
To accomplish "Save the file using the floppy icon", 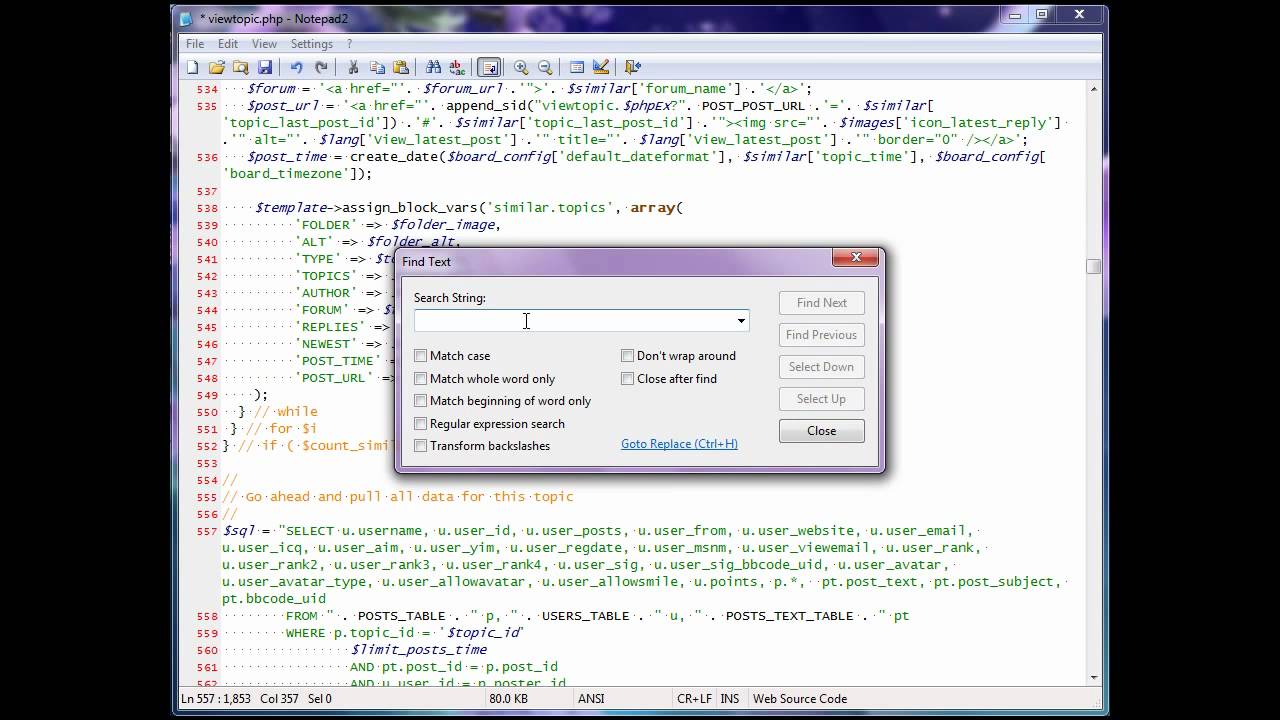I will (265, 67).
